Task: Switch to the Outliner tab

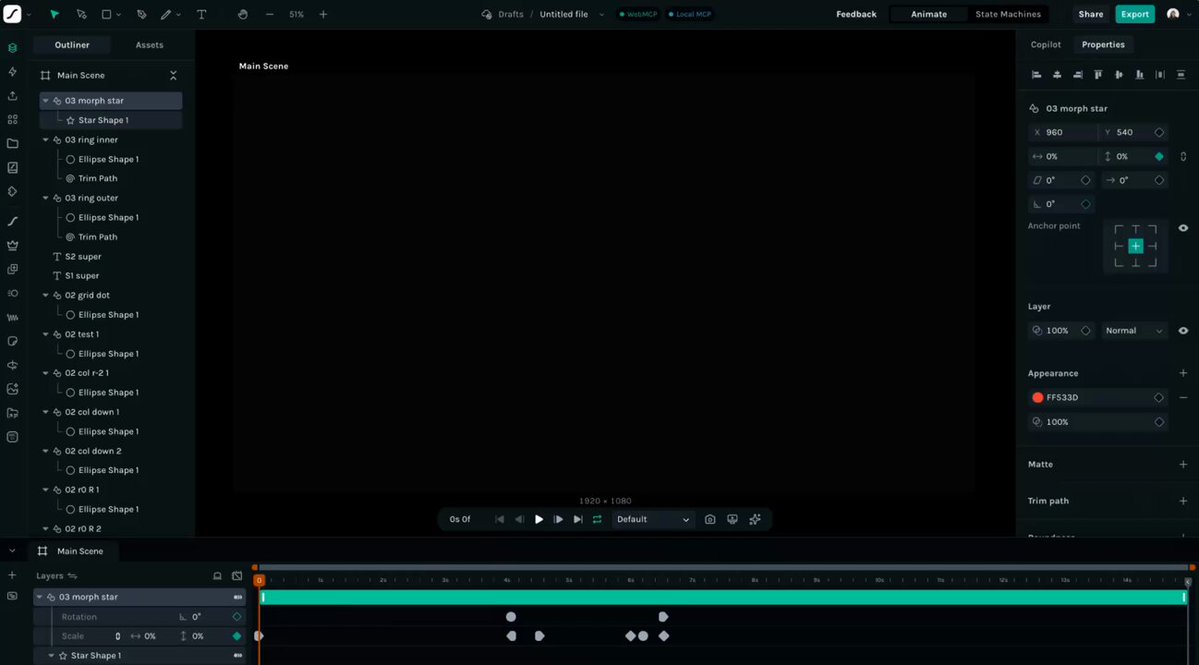Action: (72, 45)
